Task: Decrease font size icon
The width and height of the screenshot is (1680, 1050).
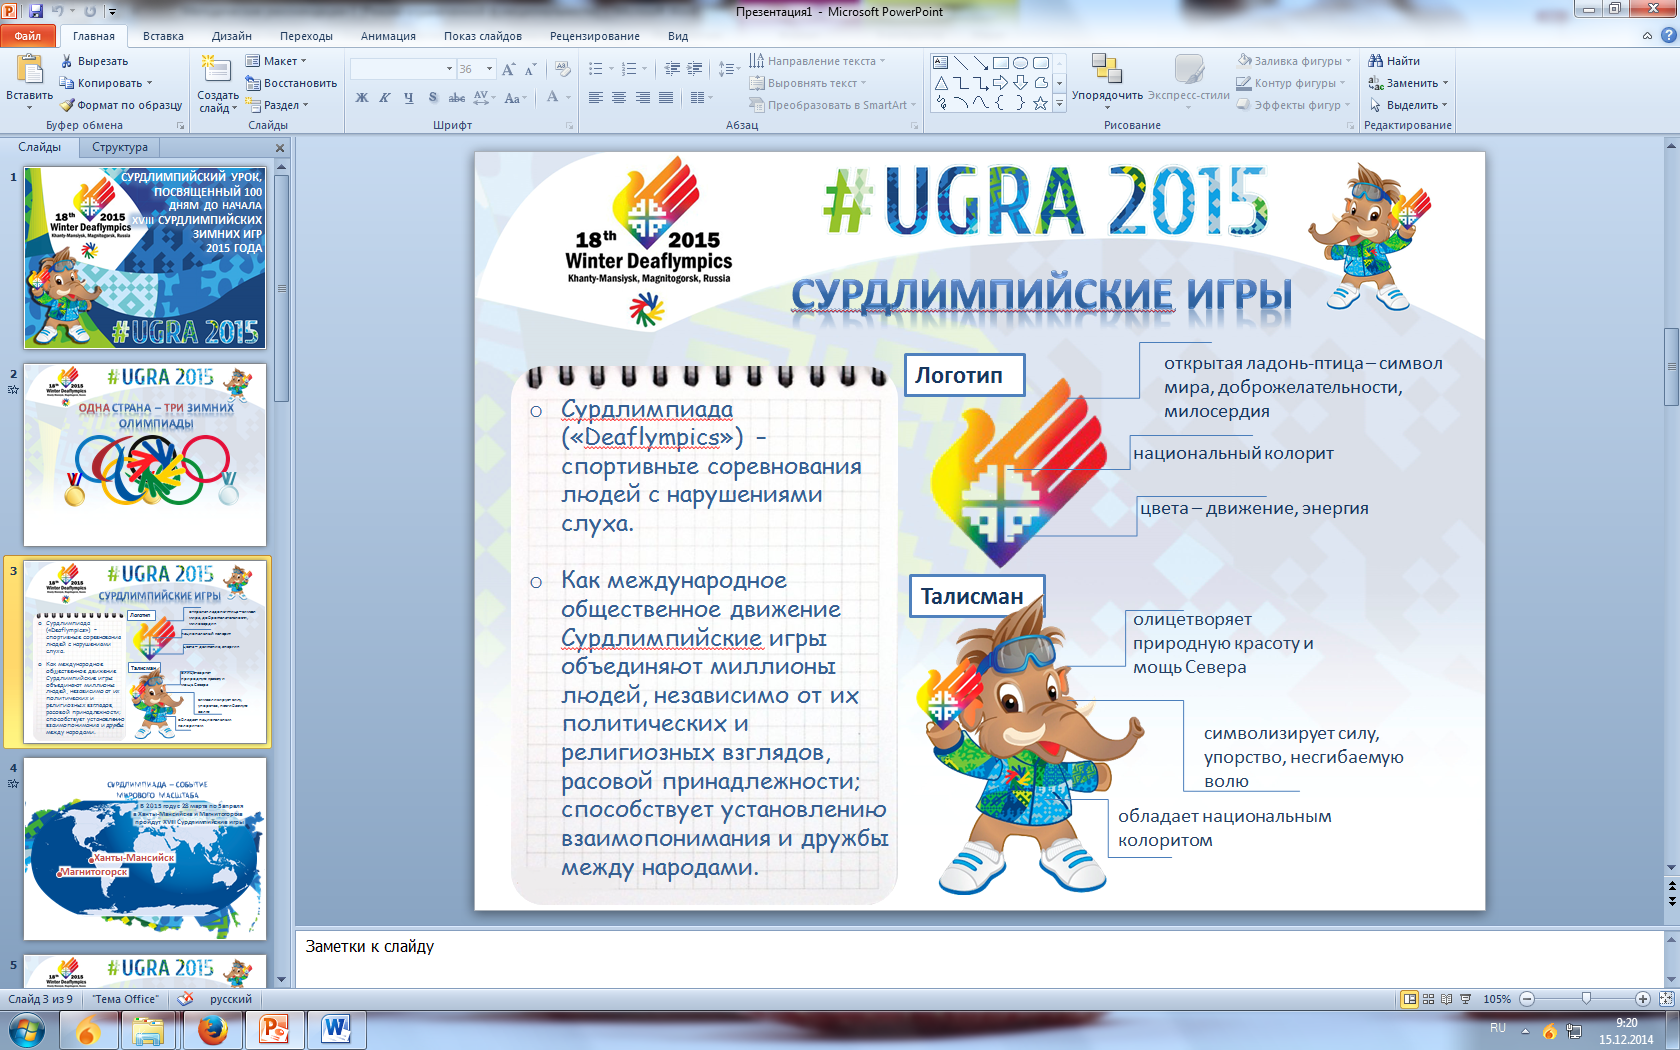Action: [x=531, y=69]
